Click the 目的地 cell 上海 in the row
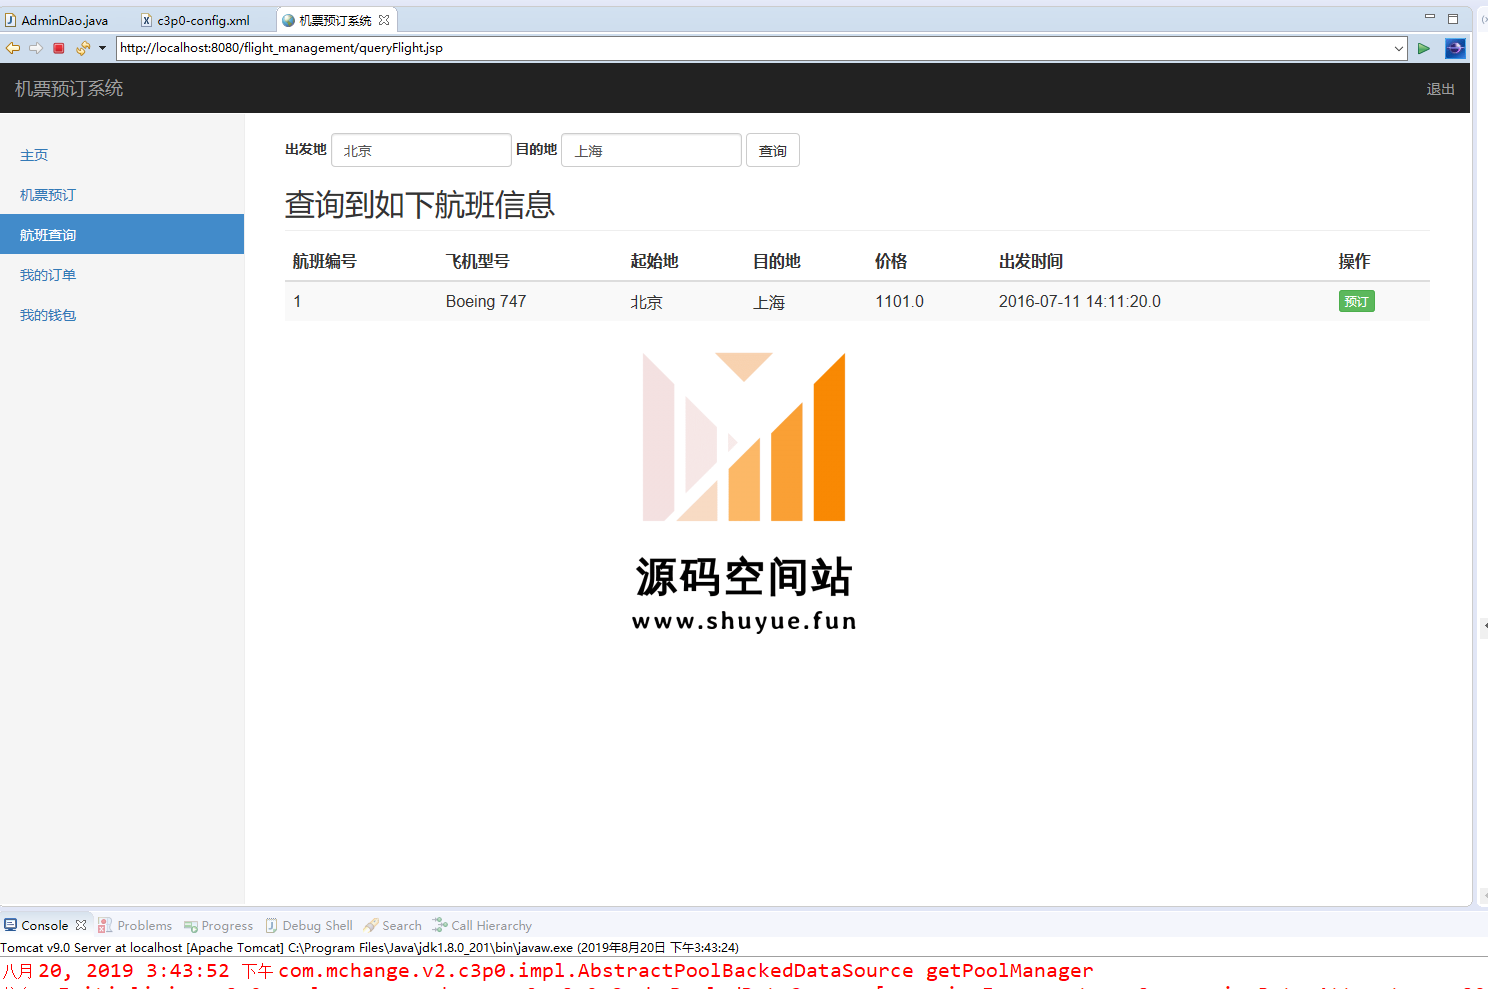The height and width of the screenshot is (989, 1488). click(769, 302)
